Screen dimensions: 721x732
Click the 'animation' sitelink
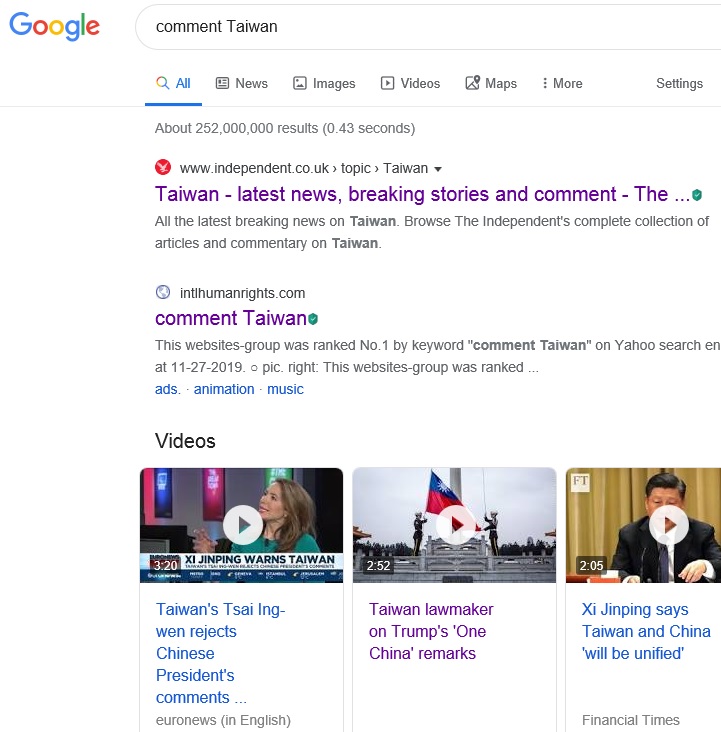click(224, 389)
